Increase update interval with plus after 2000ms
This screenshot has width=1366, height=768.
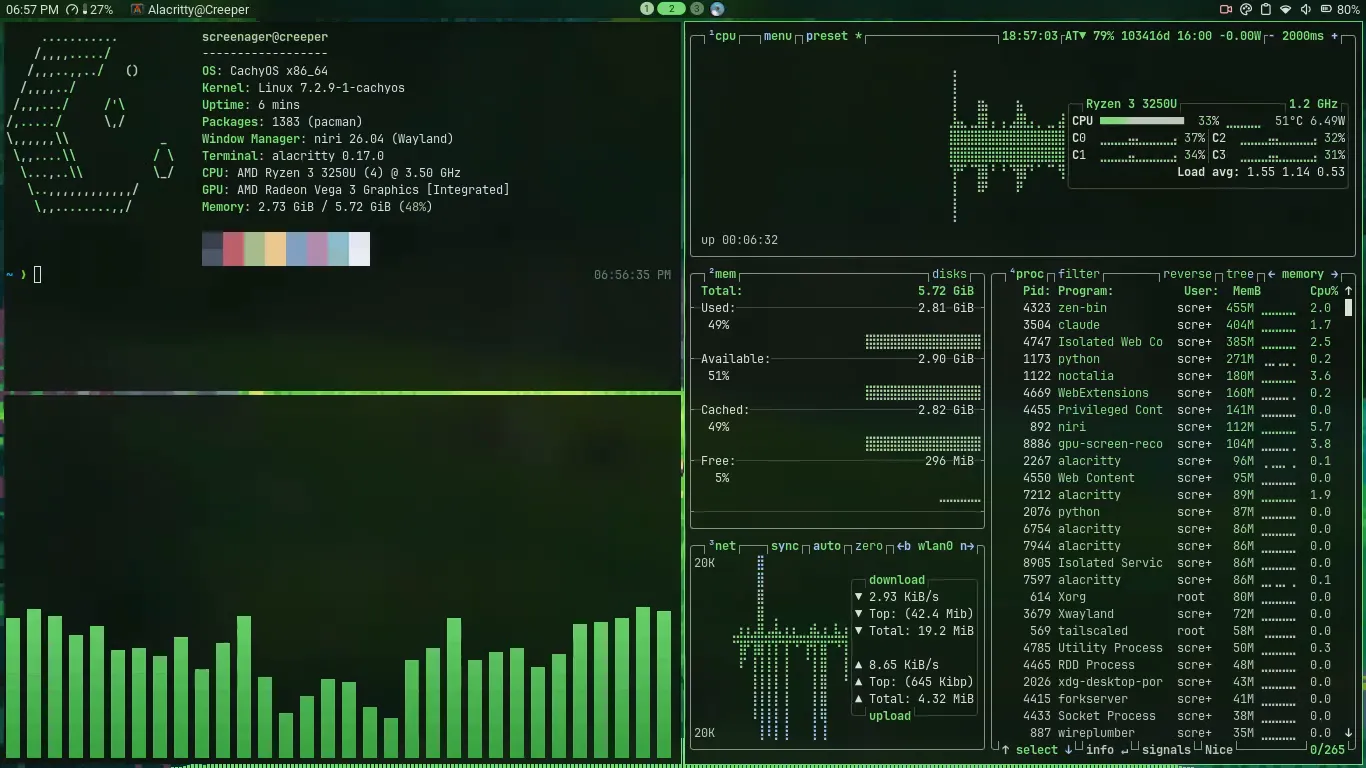click(1334, 36)
